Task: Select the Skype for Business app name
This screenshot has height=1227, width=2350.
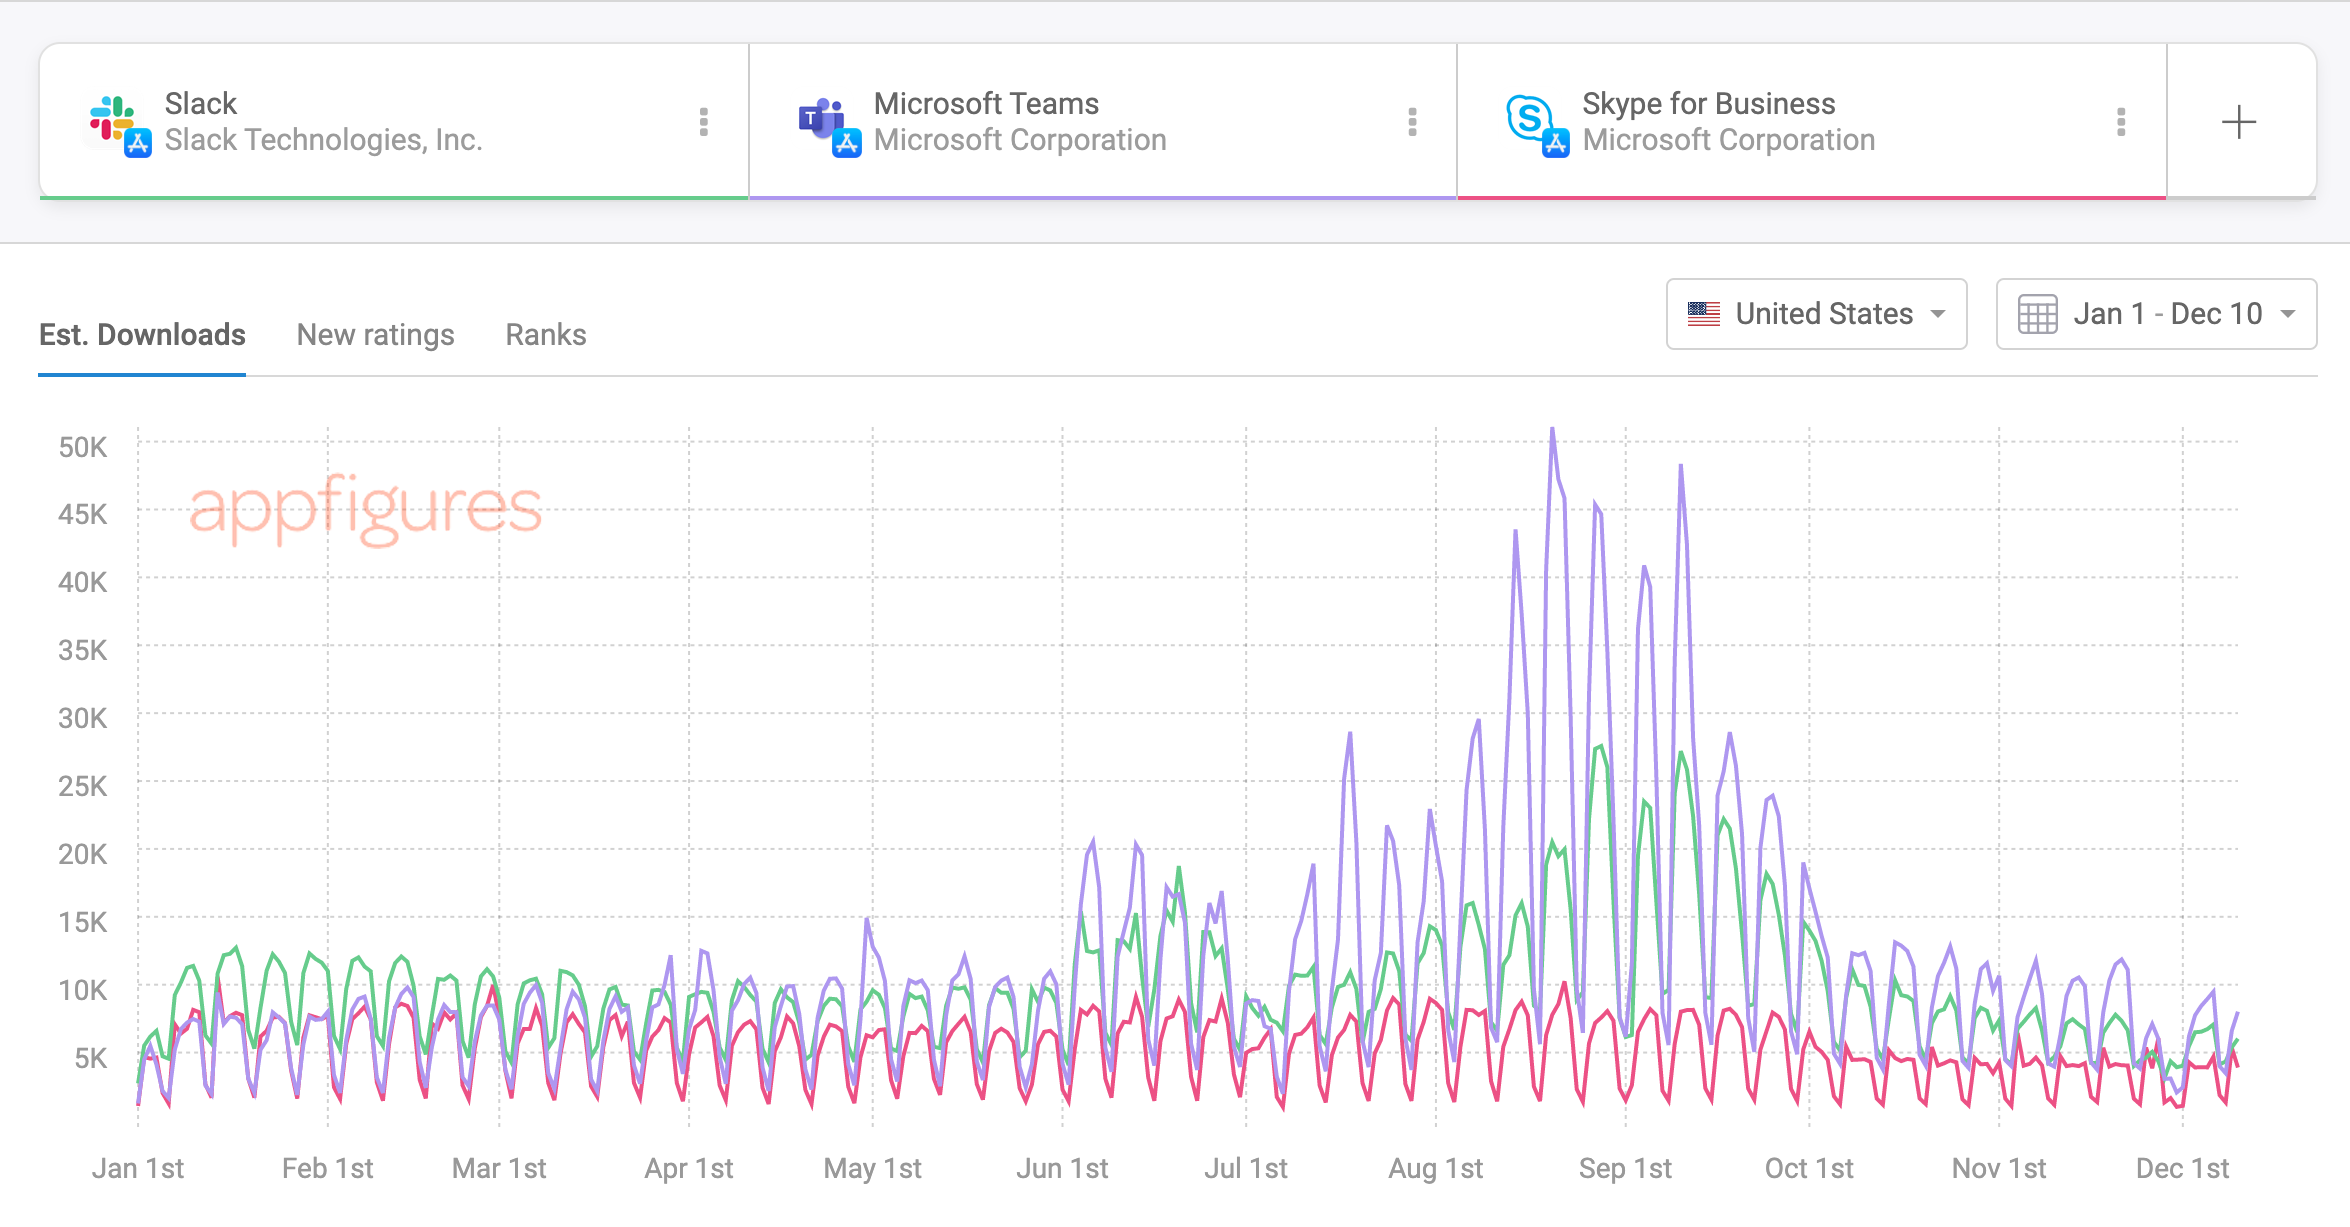Action: (1709, 103)
